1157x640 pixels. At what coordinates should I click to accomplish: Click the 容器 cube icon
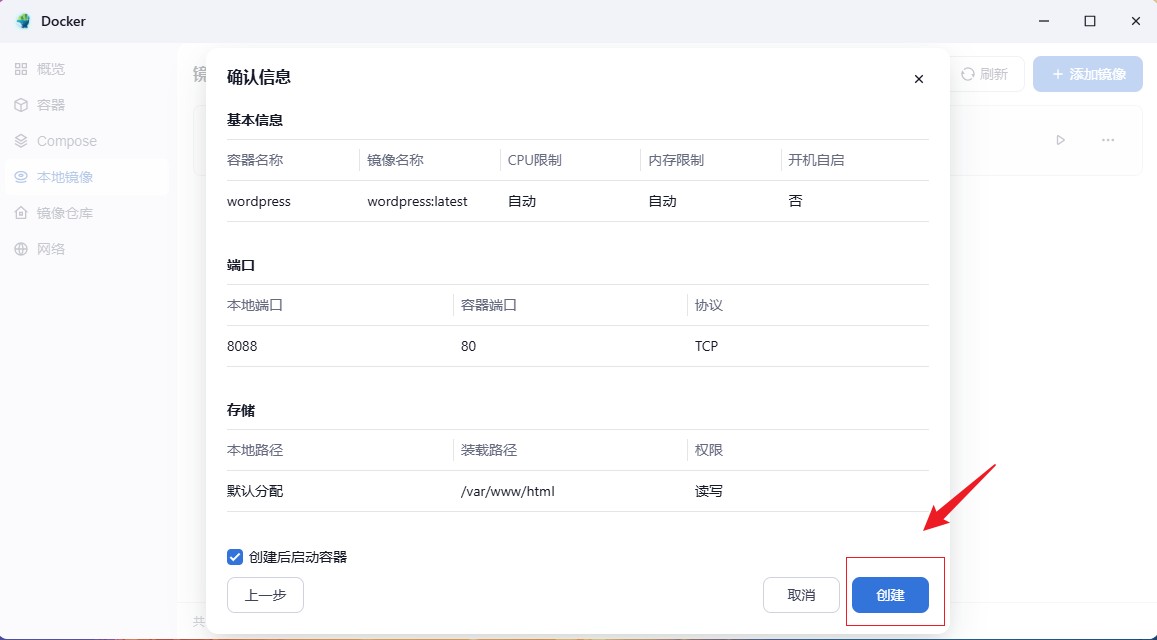tap(21, 105)
